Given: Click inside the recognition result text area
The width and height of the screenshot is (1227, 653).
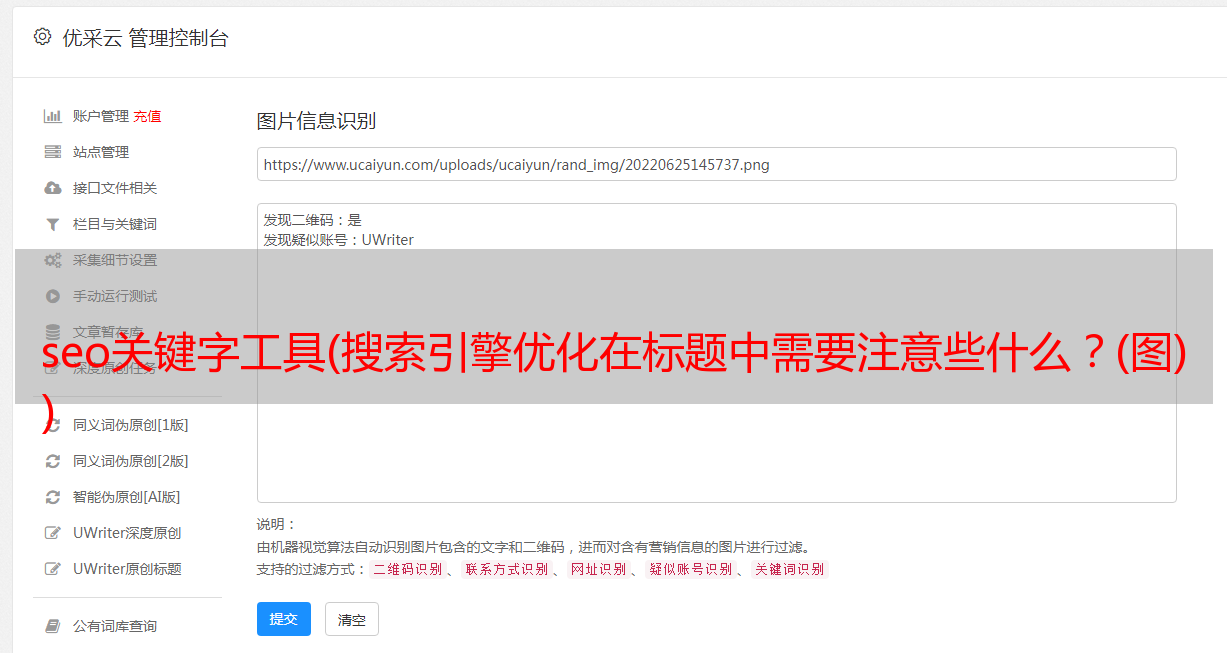Looking at the screenshot, I should tap(716, 352).
